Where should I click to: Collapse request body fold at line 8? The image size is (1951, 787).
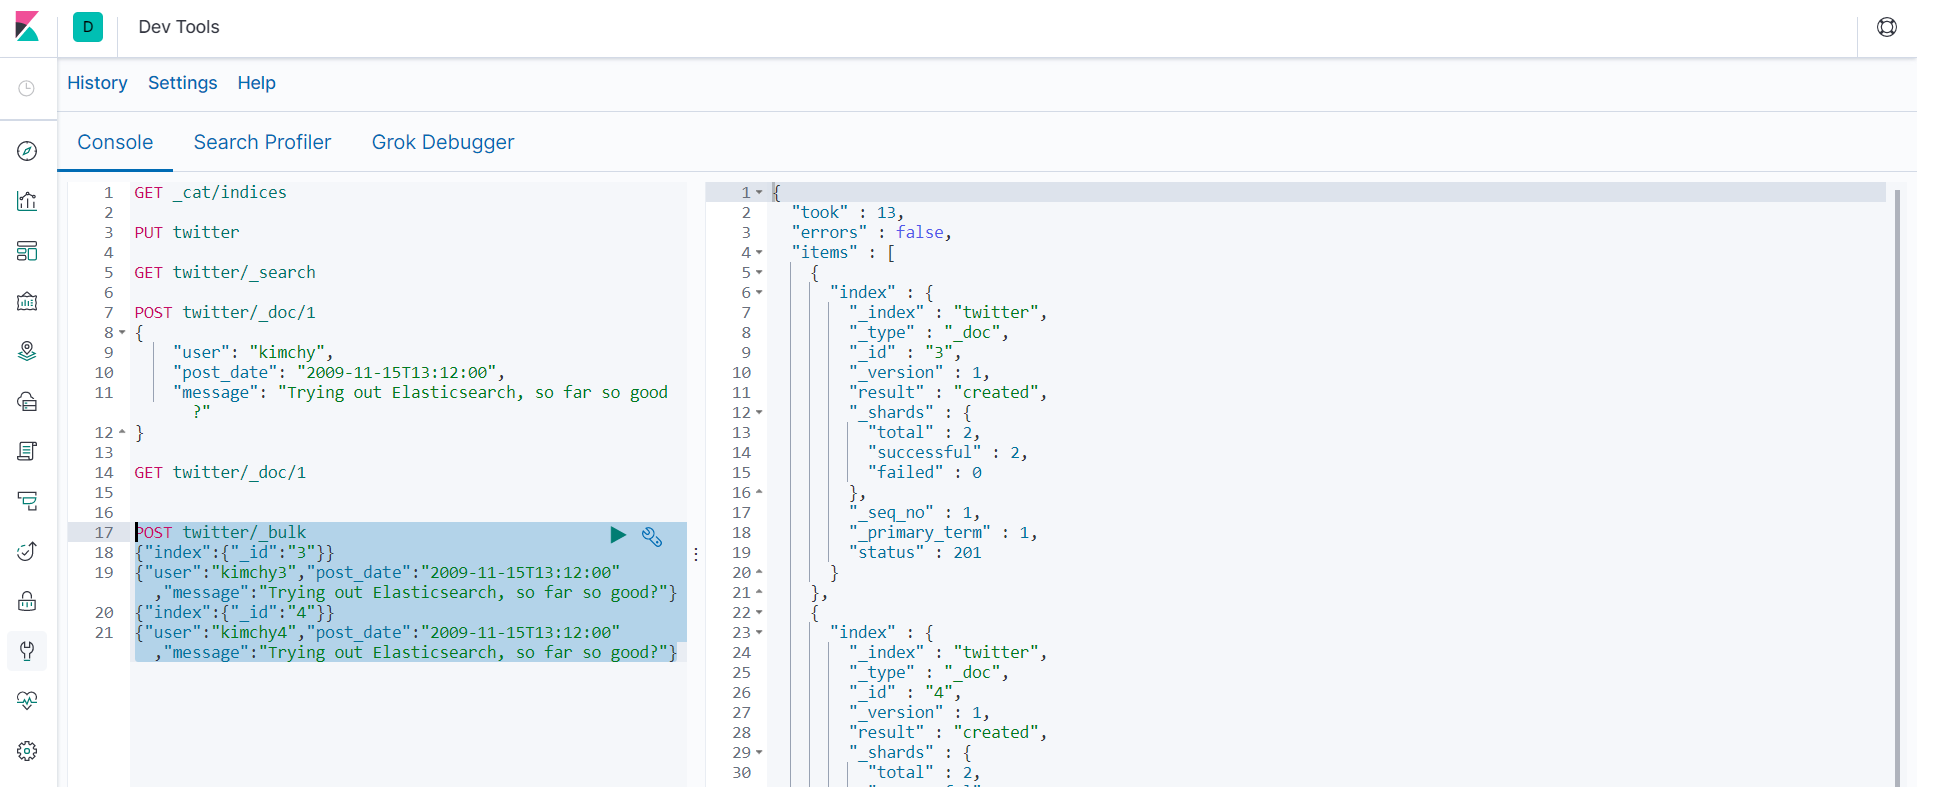tap(122, 332)
